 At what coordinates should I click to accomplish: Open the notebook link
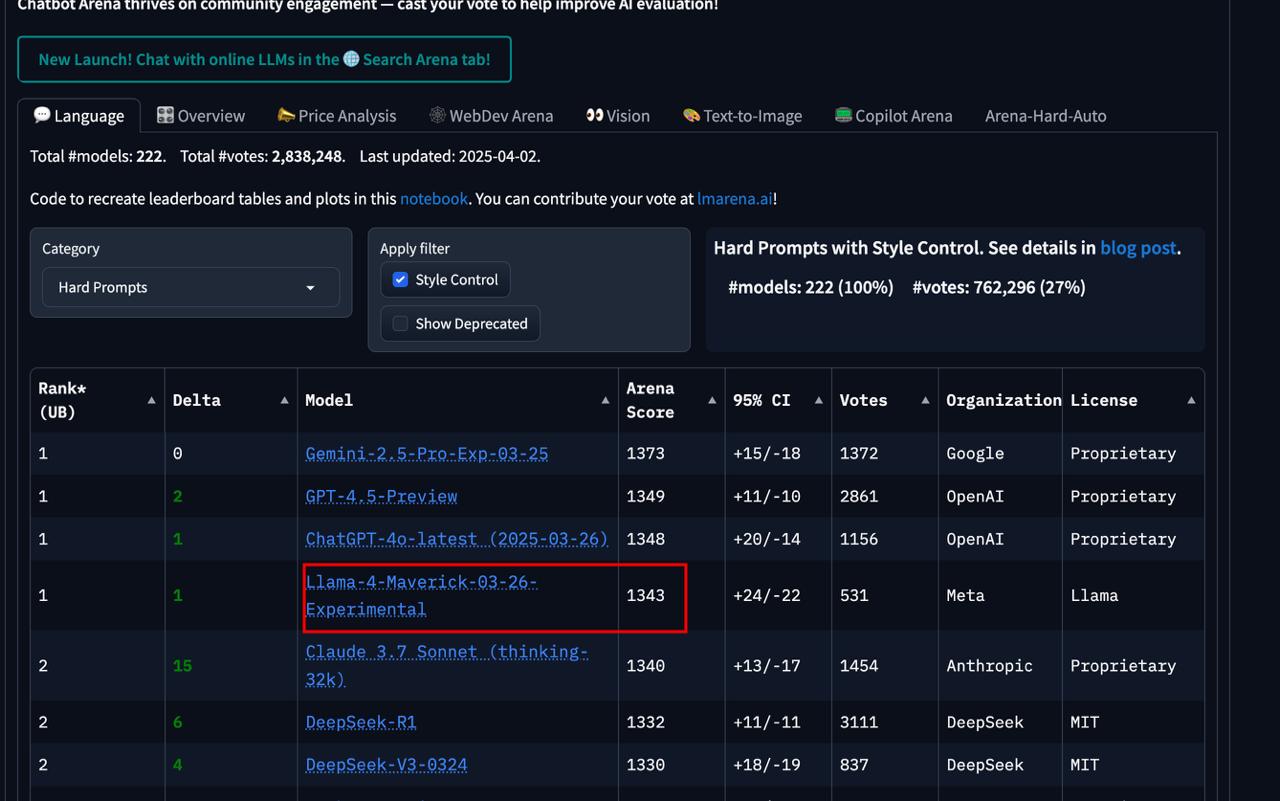point(434,198)
